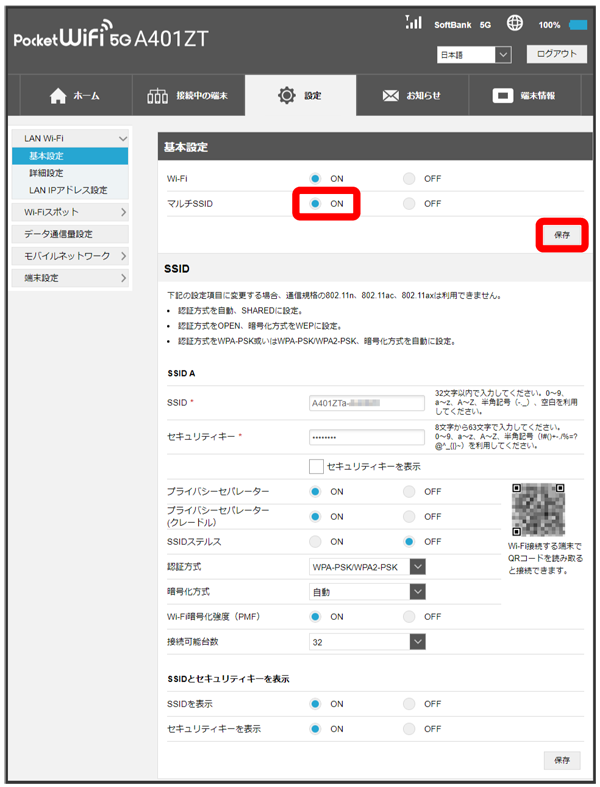The height and width of the screenshot is (787, 600).
Task: Turn SSIDステルス ON
Action: [x=316, y=541]
